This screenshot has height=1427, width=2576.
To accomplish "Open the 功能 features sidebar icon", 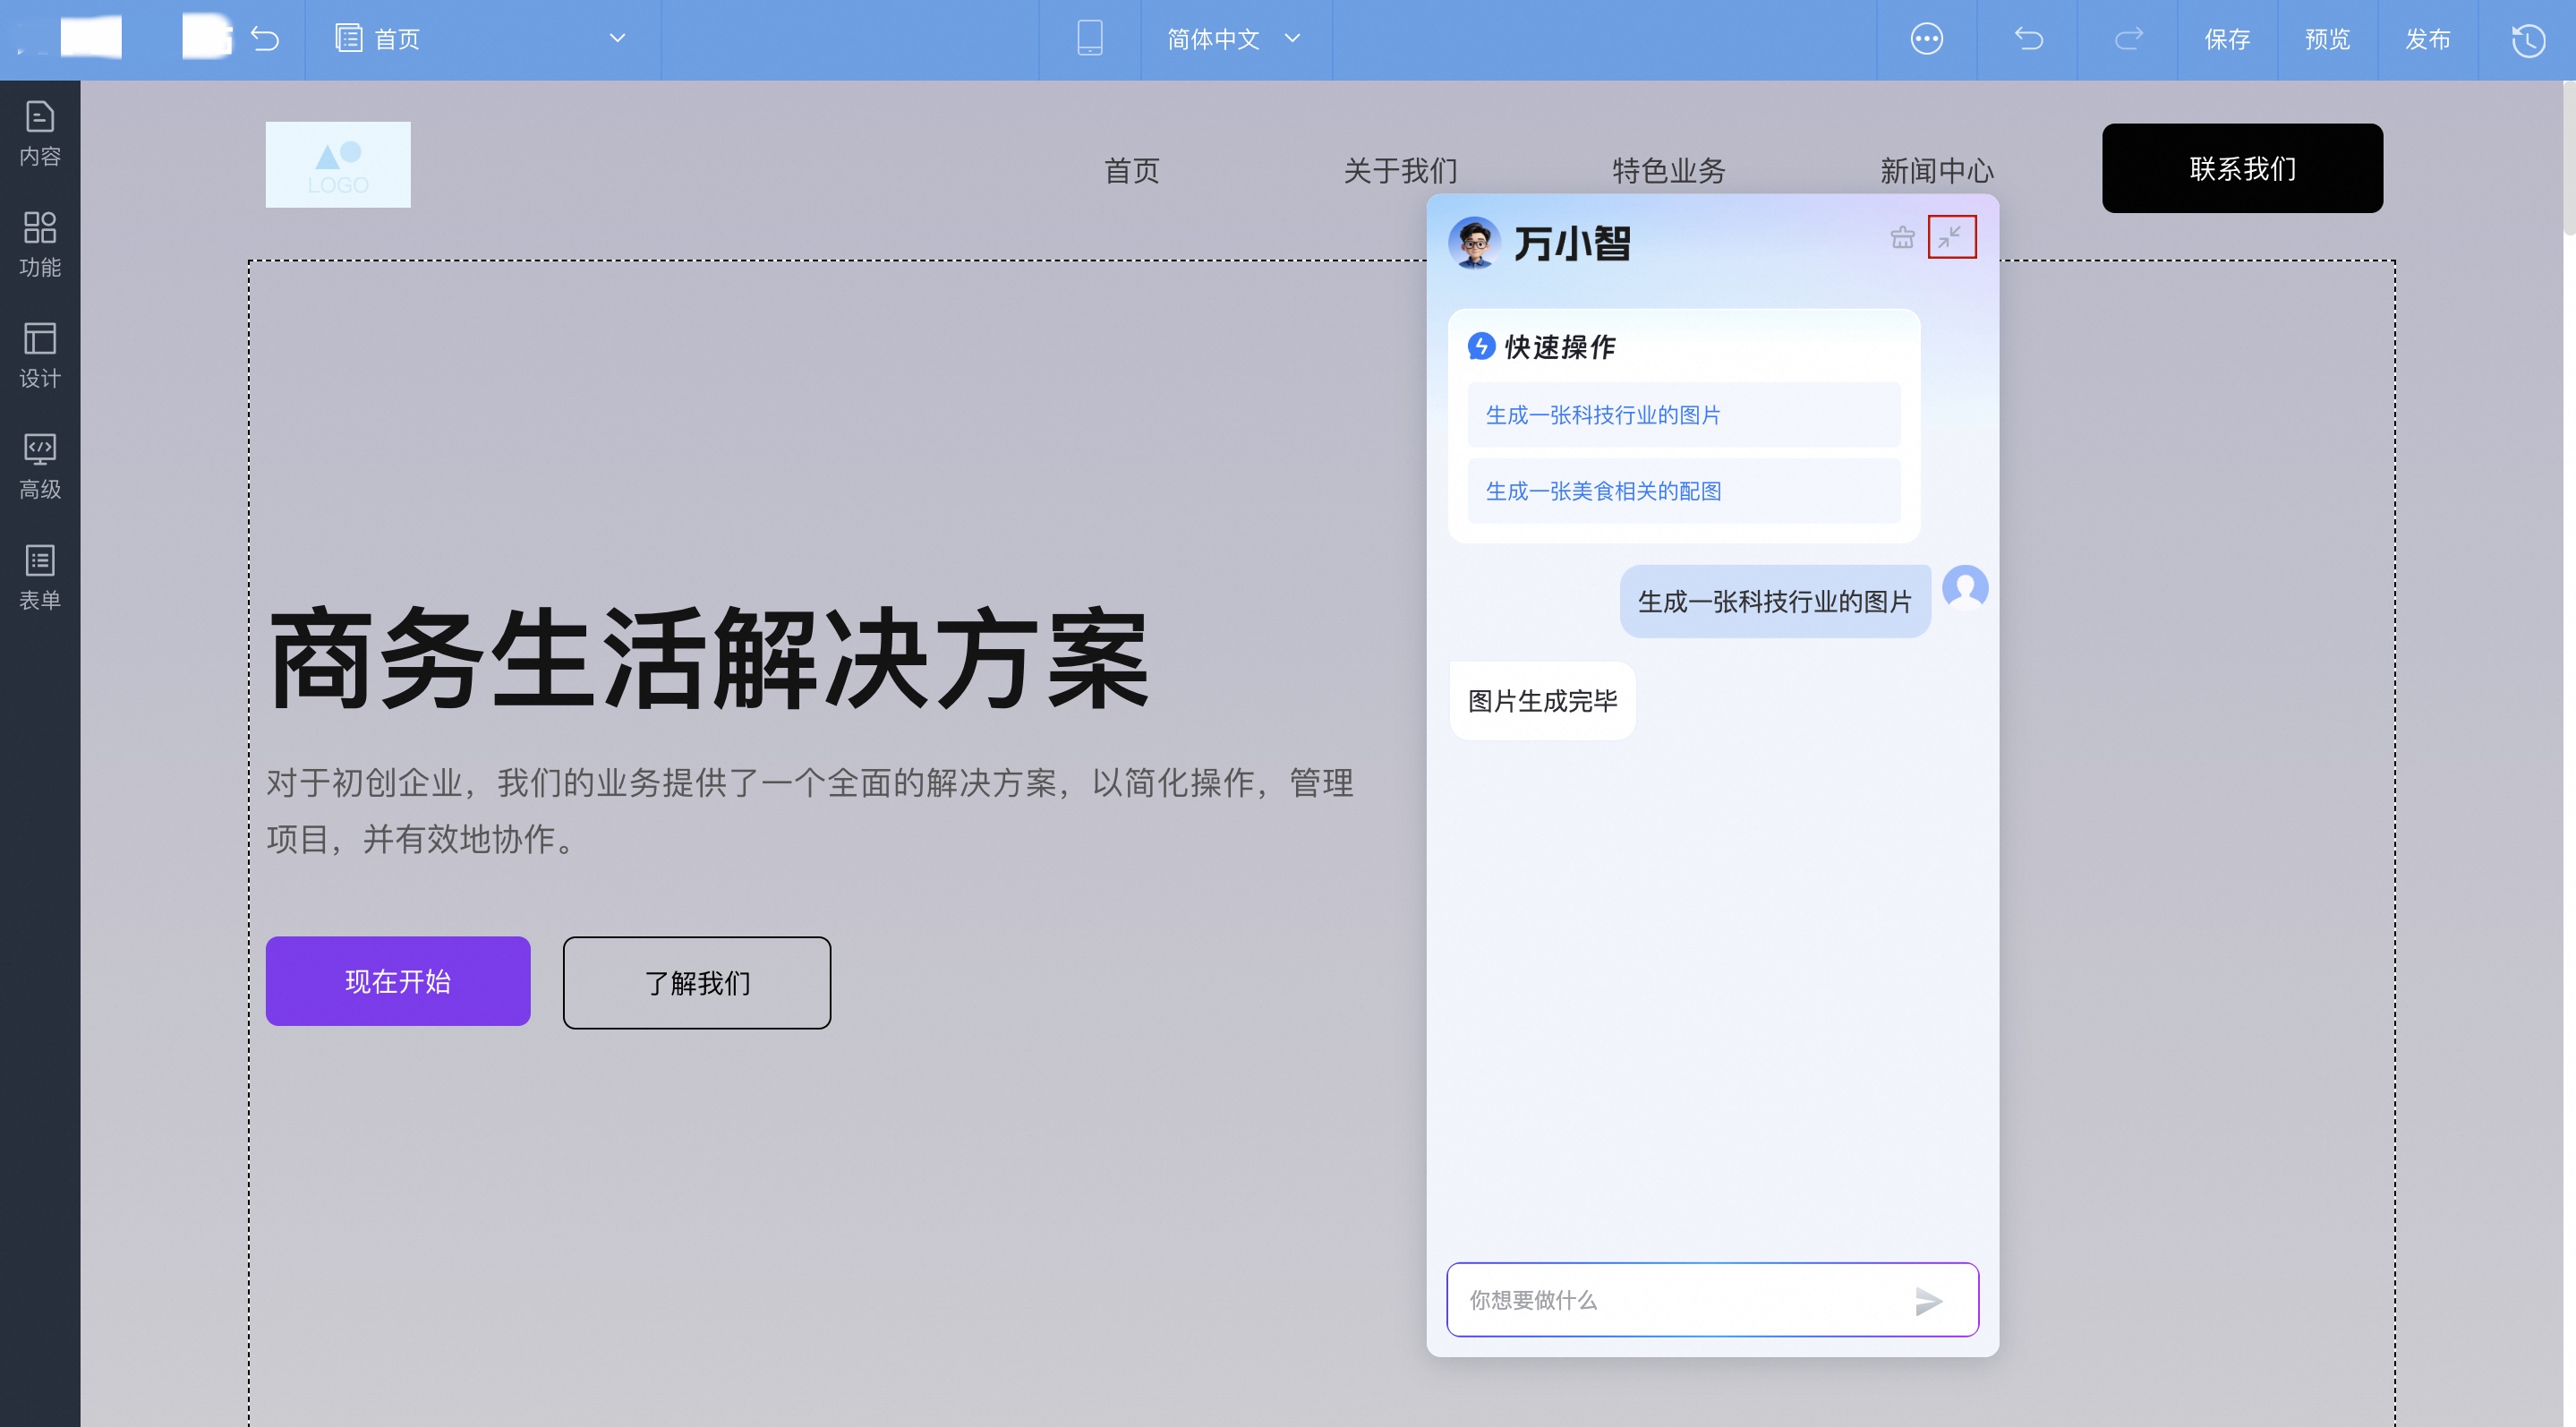I will (x=40, y=244).
